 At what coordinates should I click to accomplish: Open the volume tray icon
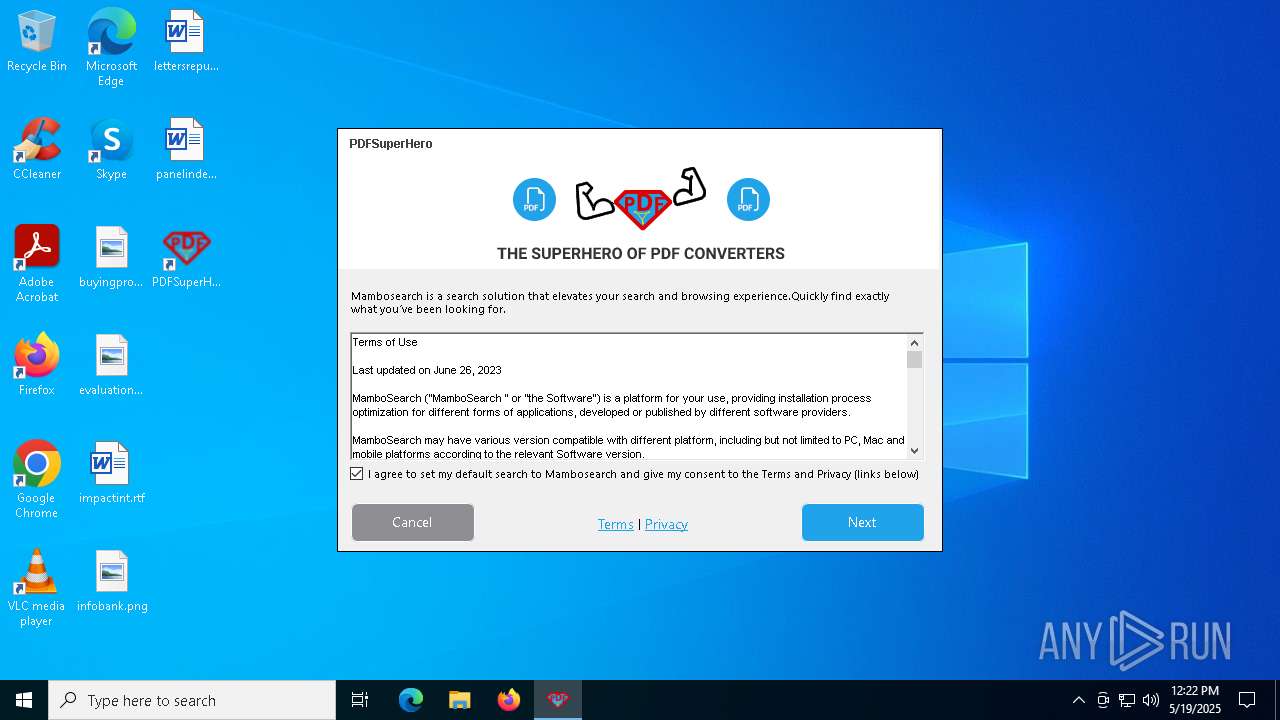click(1151, 700)
